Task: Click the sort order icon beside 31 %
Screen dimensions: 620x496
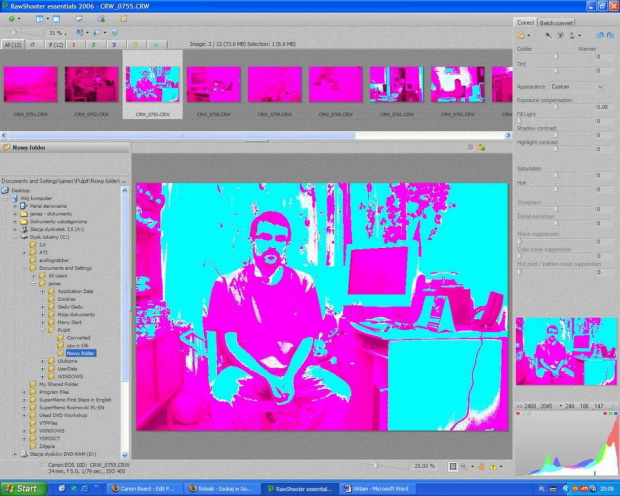Action: point(79,32)
